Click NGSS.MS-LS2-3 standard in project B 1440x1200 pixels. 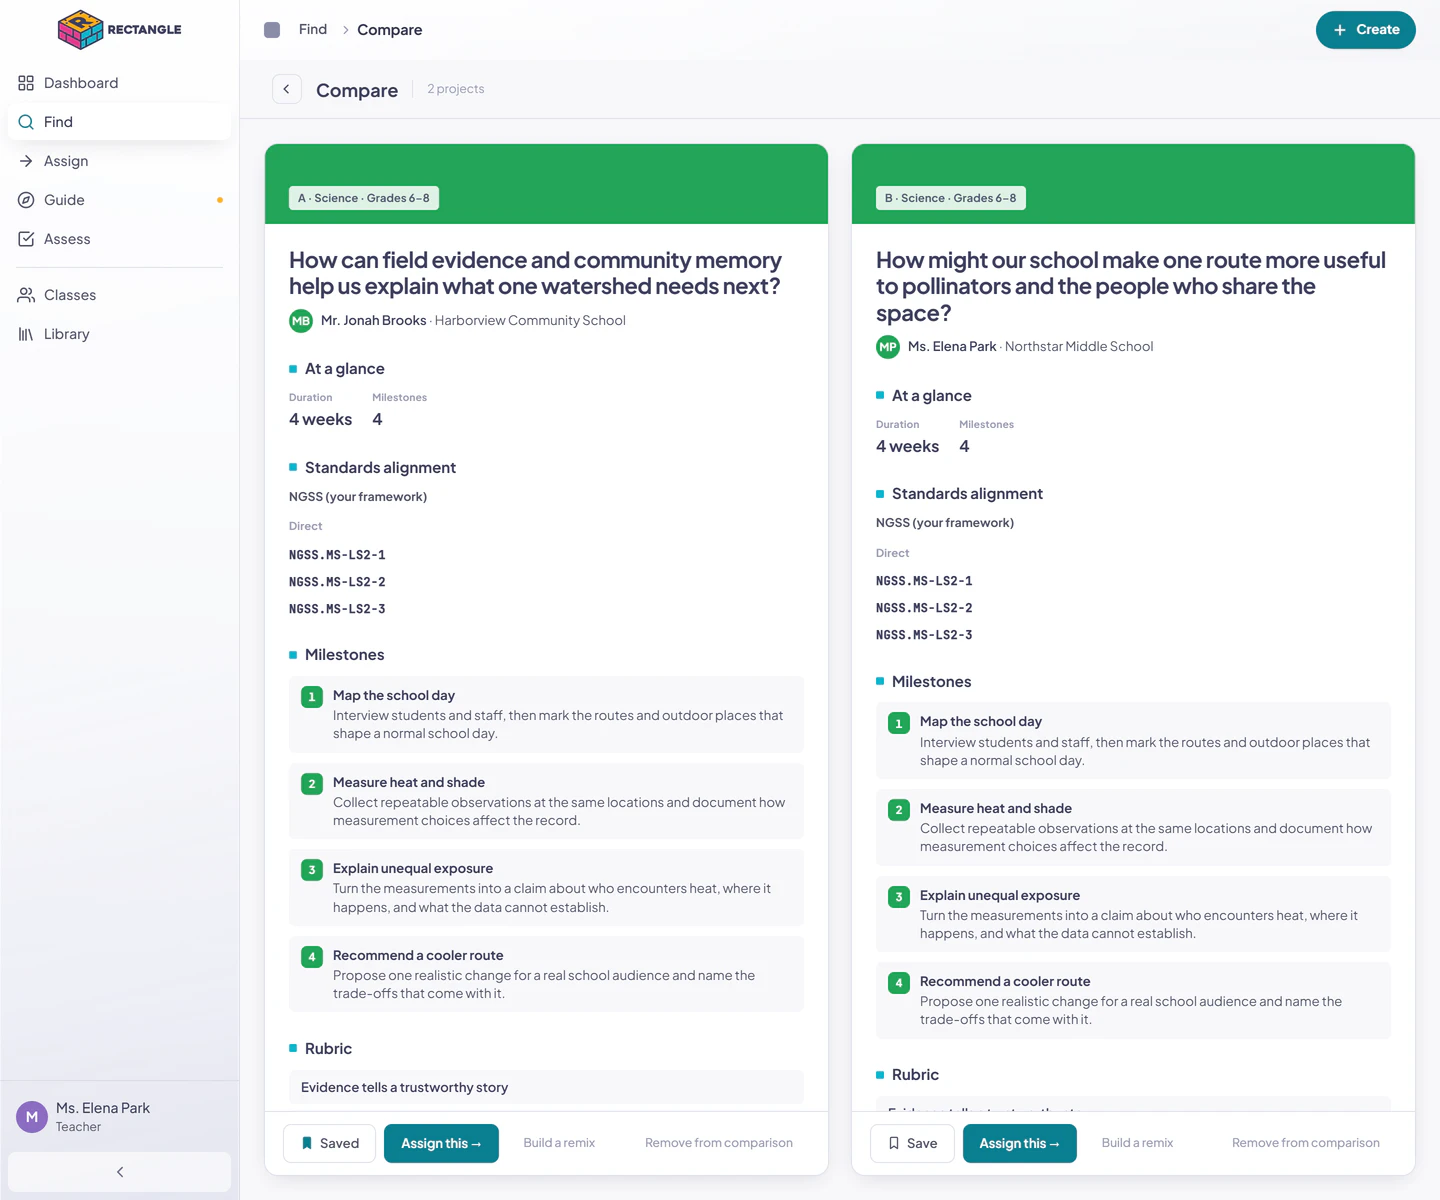pos(924,635)
